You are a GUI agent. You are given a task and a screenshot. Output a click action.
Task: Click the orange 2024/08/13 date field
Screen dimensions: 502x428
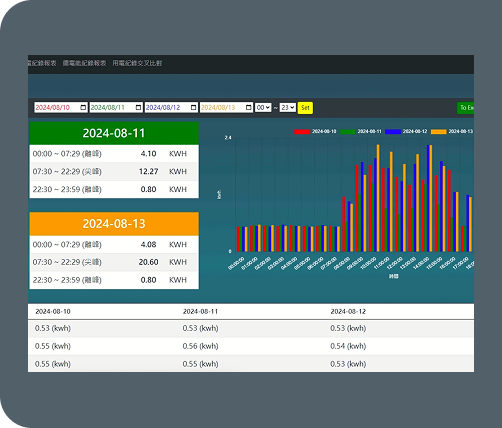tap(226, 107)
